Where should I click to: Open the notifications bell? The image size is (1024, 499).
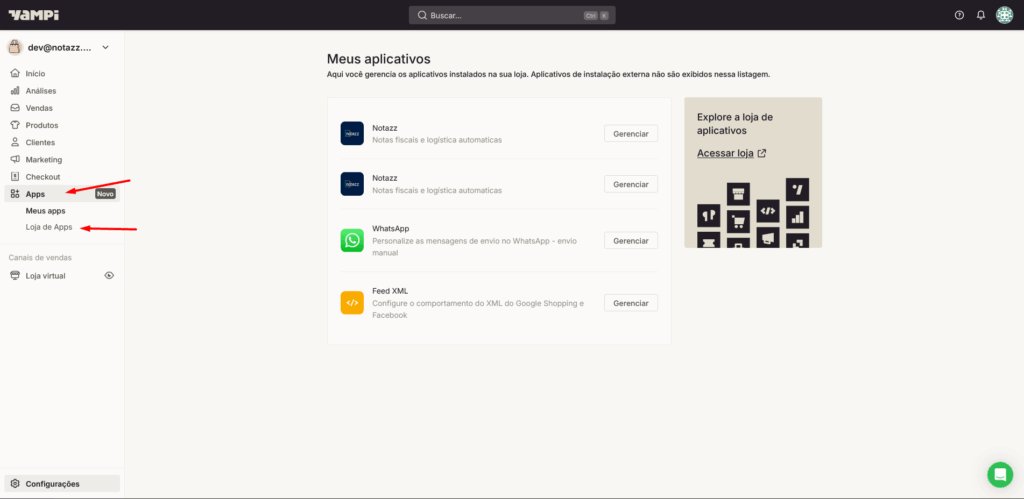coord(980,15)
